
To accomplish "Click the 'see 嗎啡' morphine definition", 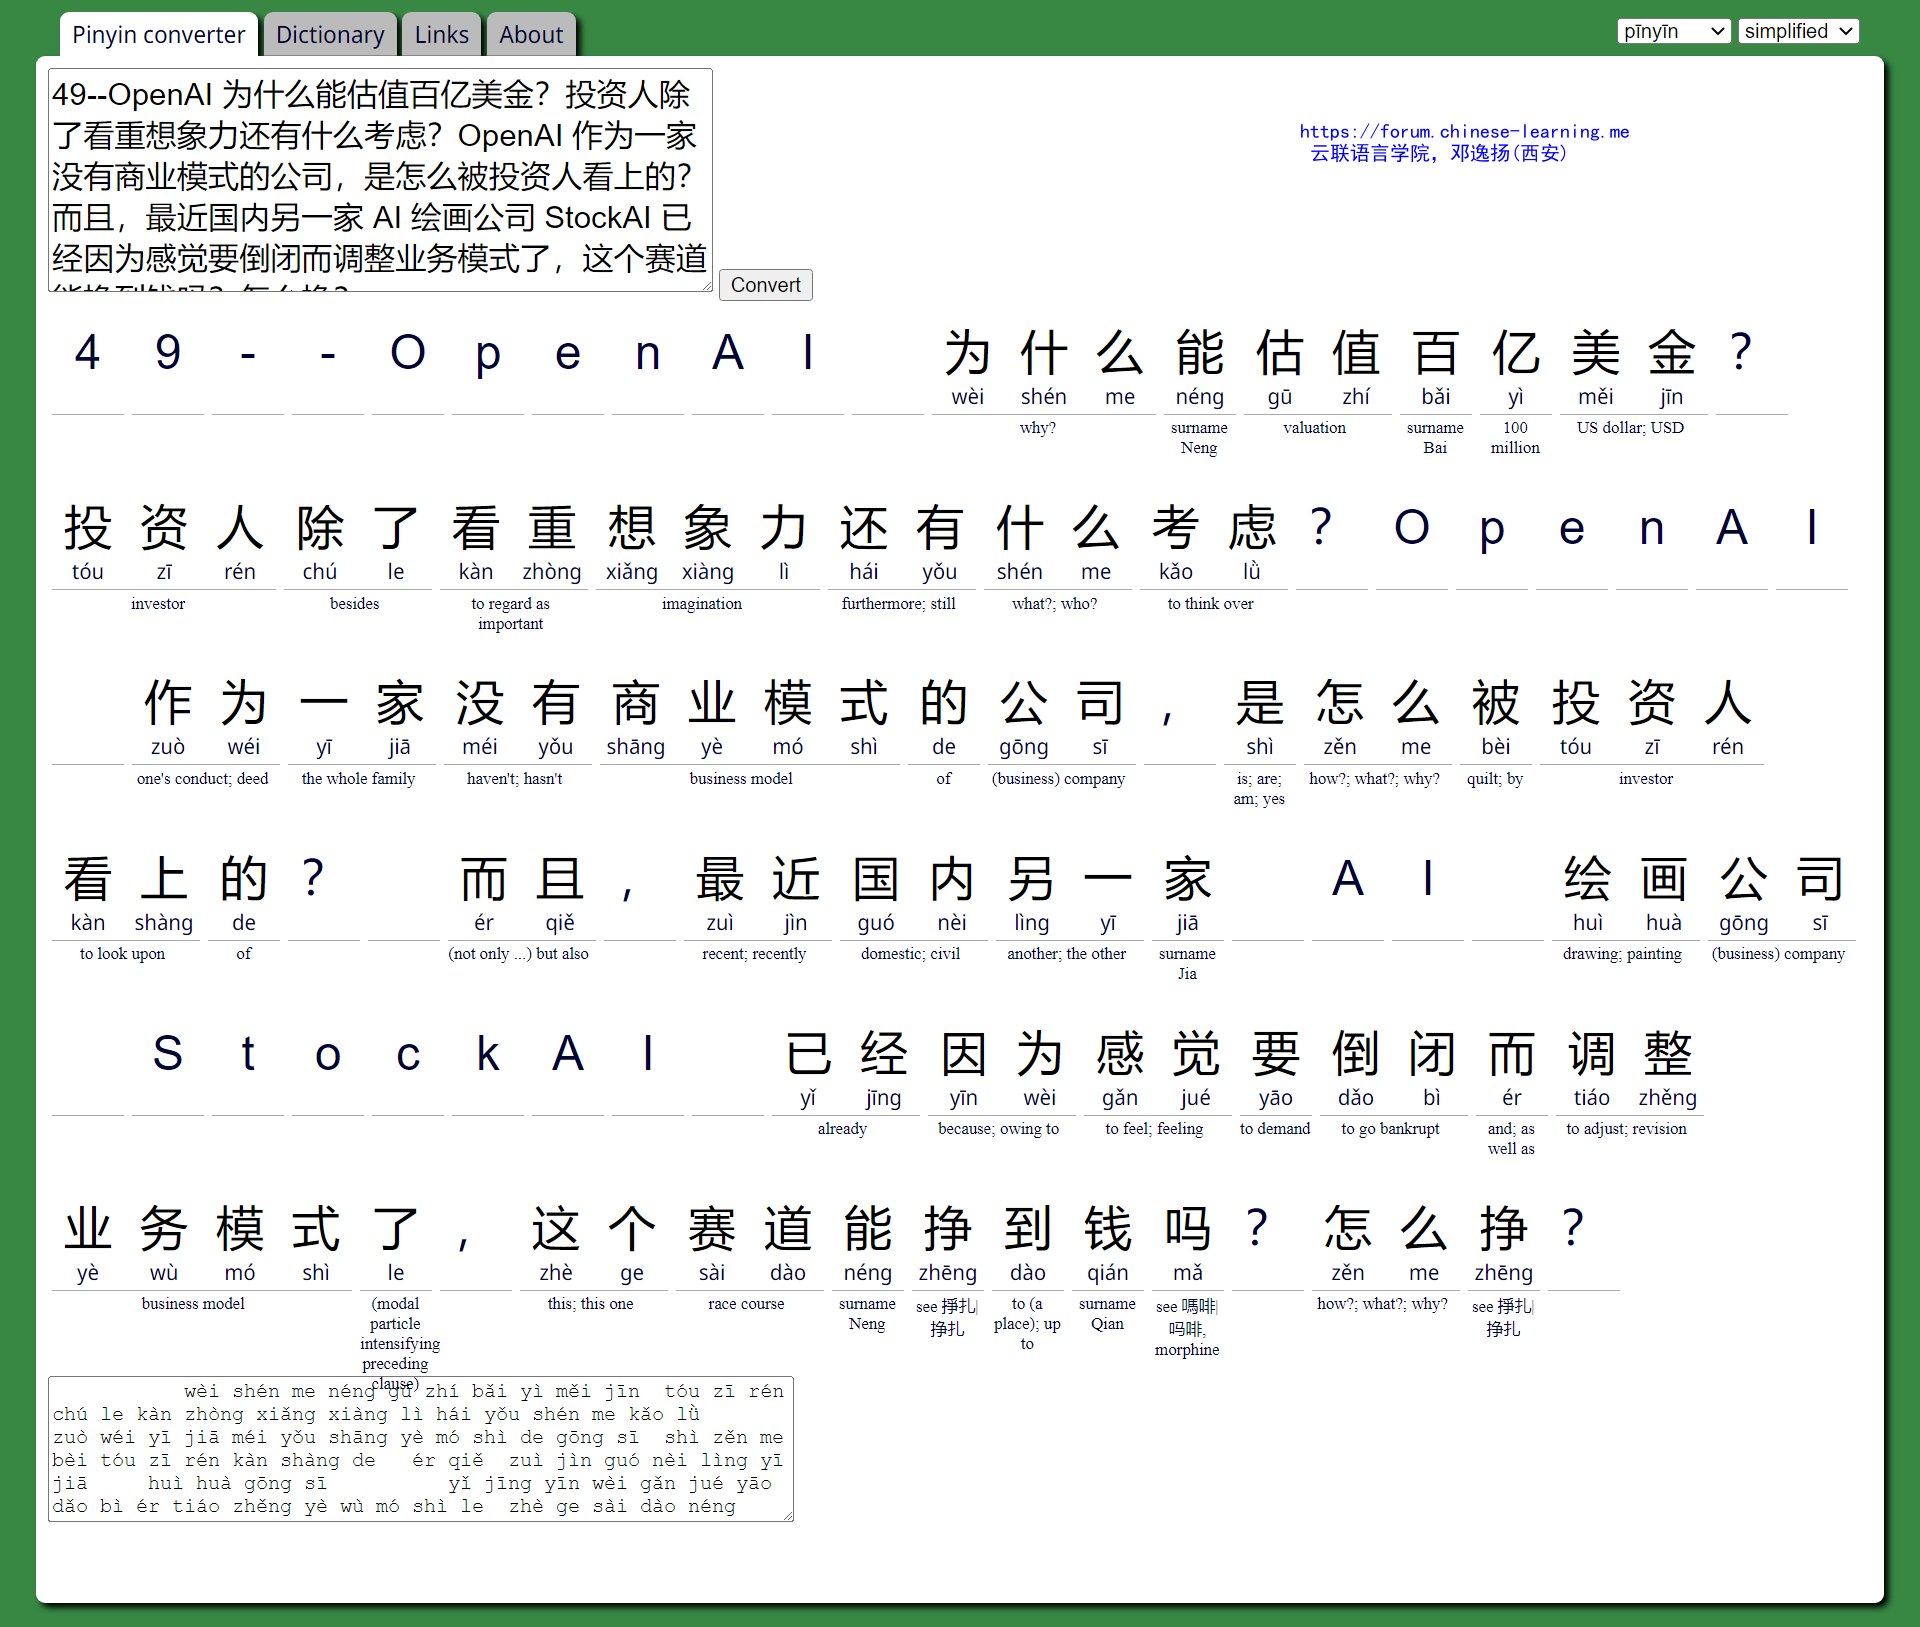I will click(x=1187, y=1327).
